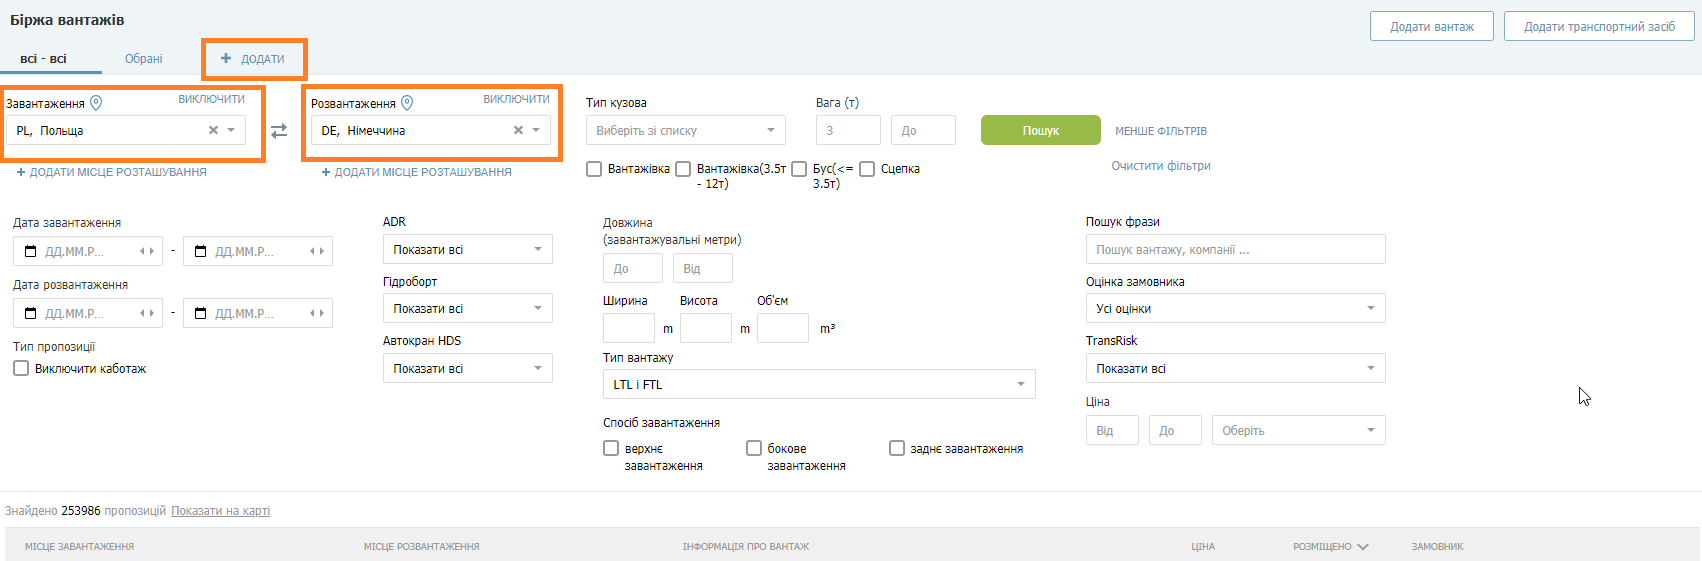
Task: Click the plus icon on the ДОДАТИ tab
Action: pyautogui.click(x=226, y=58)
